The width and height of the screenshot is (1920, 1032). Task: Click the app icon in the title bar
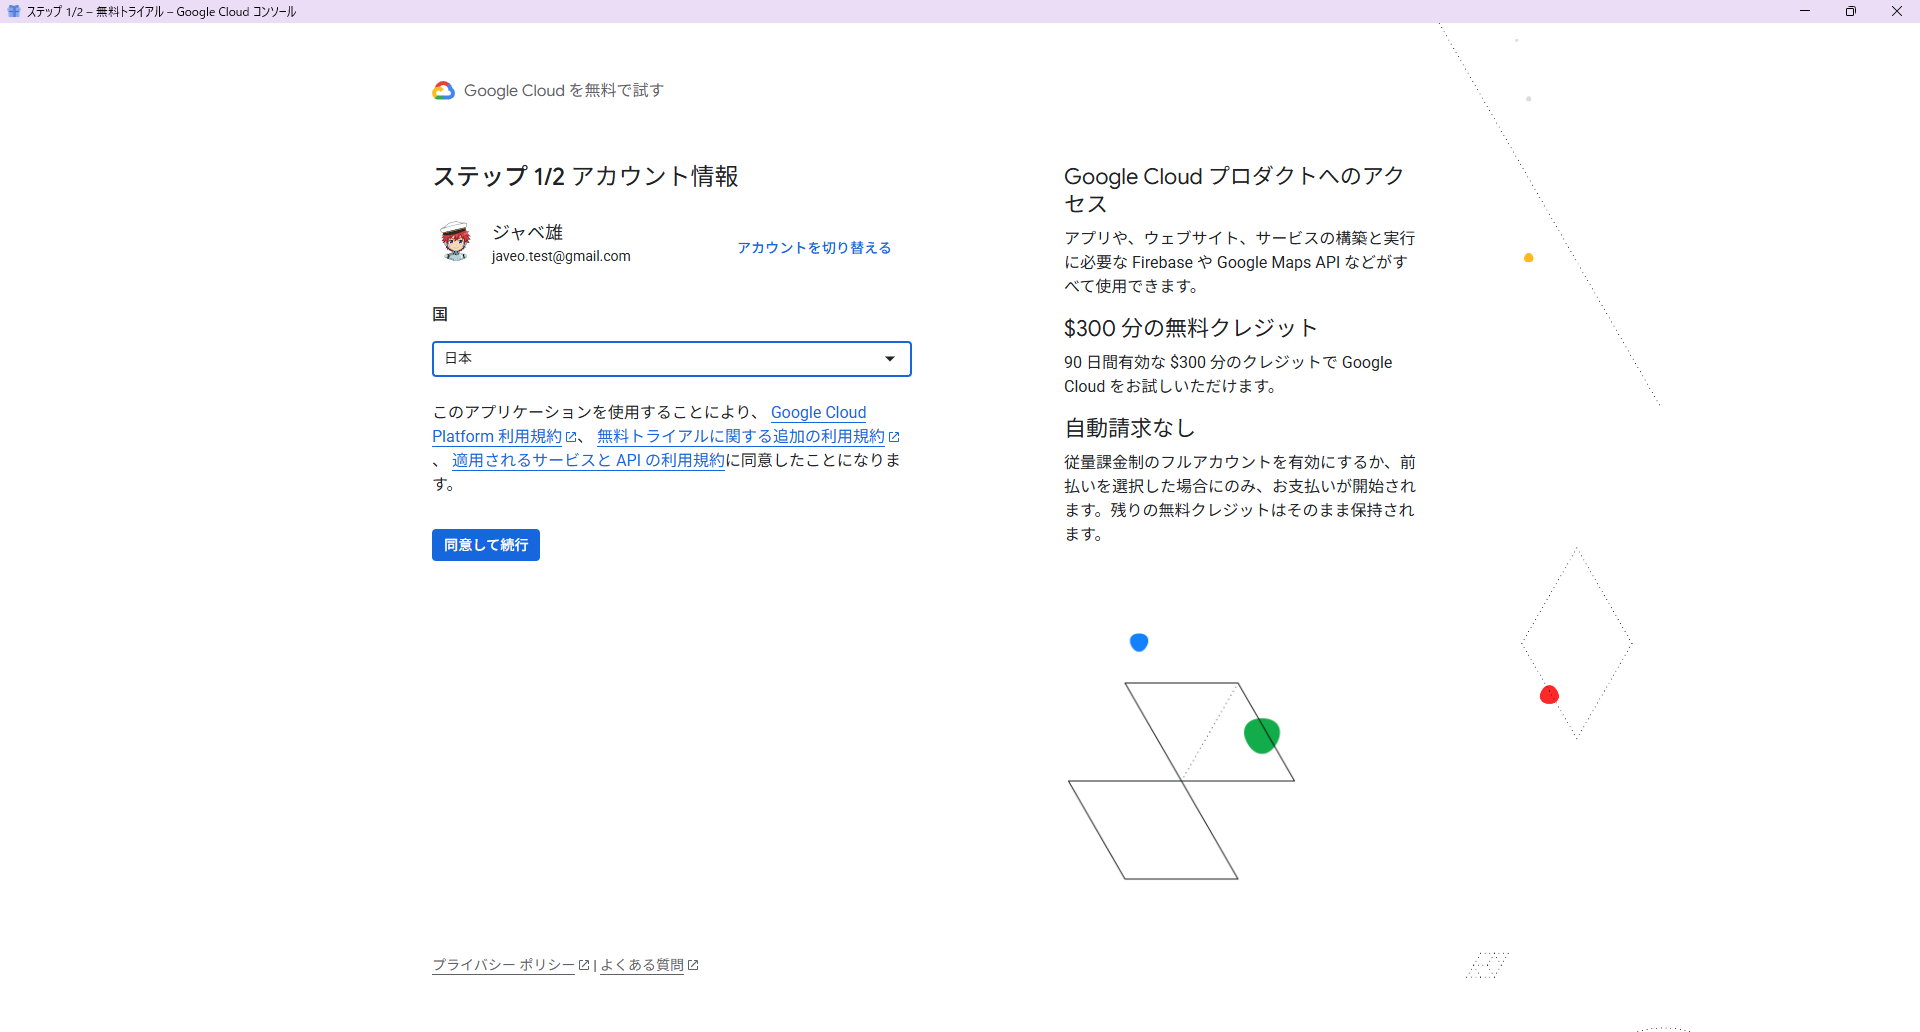pyautogui.click(x=13, y=12)
